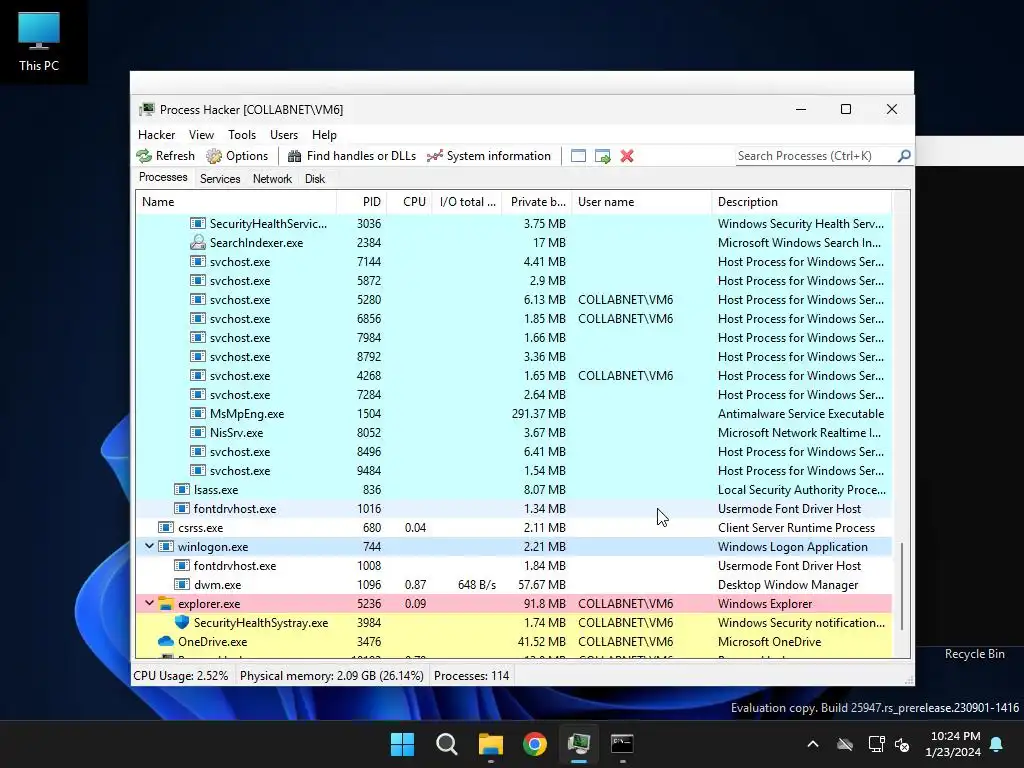Click the csrss.exe process icon

(x=166, y=527)
